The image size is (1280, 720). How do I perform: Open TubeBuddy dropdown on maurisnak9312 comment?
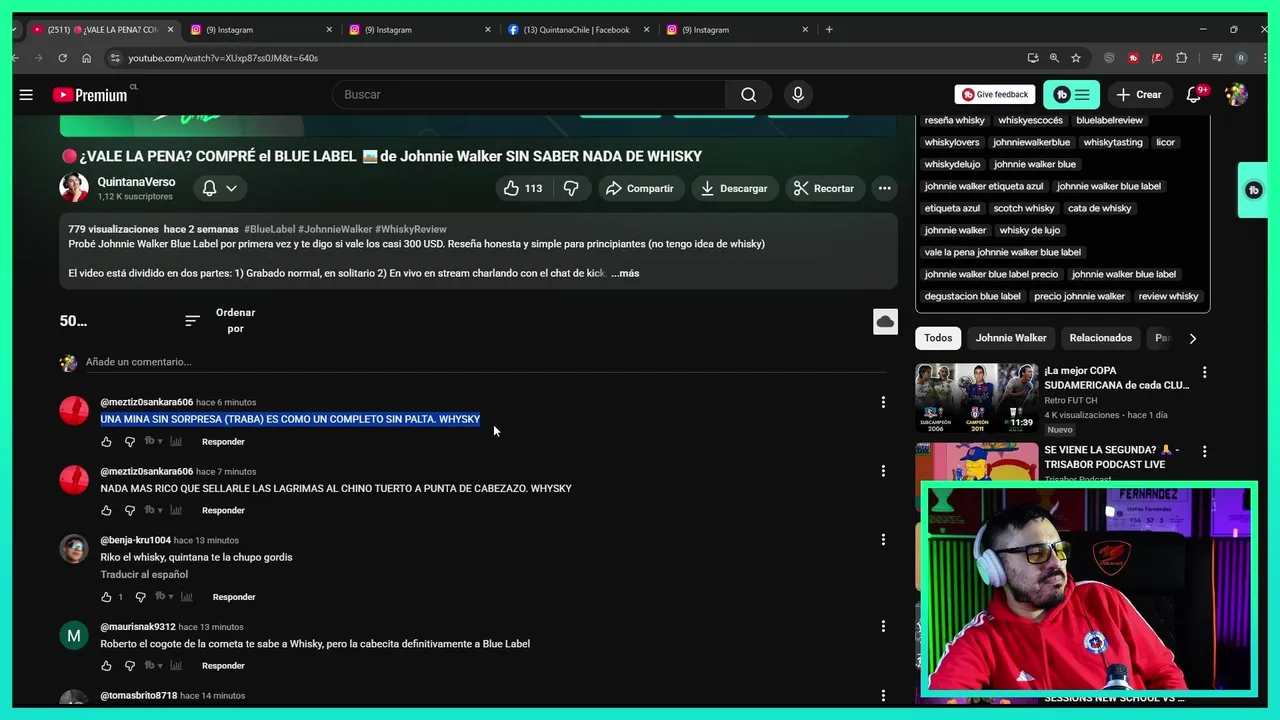coord(153,666)
